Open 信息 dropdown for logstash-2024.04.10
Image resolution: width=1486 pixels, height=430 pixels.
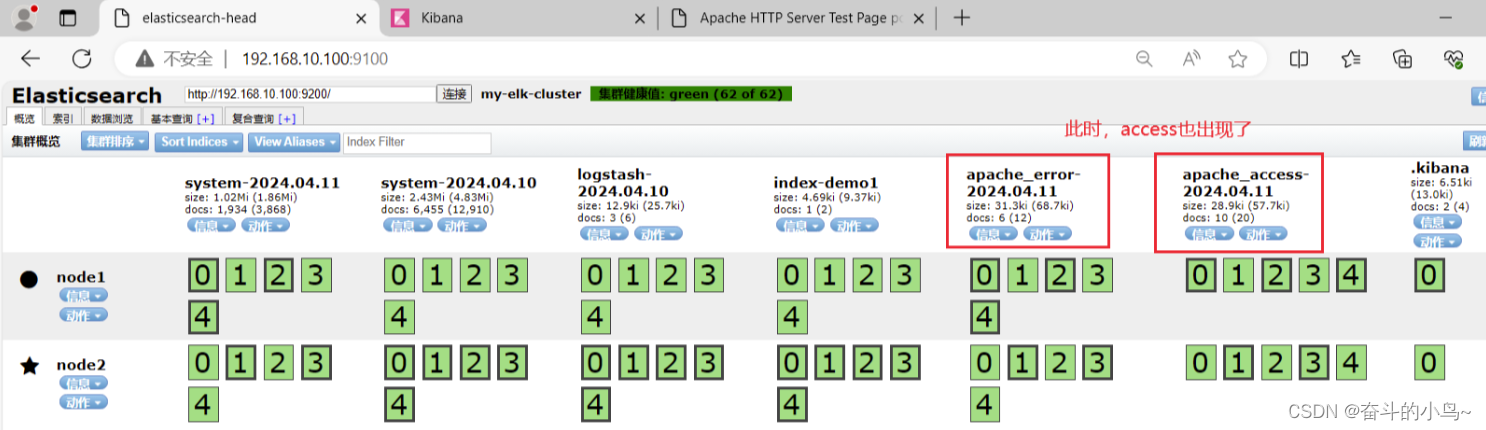(603, 234)
